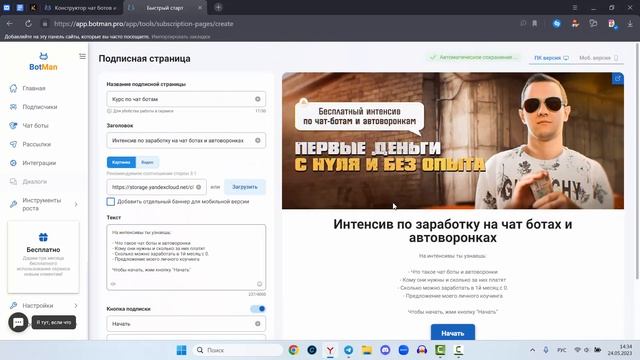The width and height of the screenshot is (640, 360).
Task: Open the Рассылки sidebar section
Action: click(36, 144)
